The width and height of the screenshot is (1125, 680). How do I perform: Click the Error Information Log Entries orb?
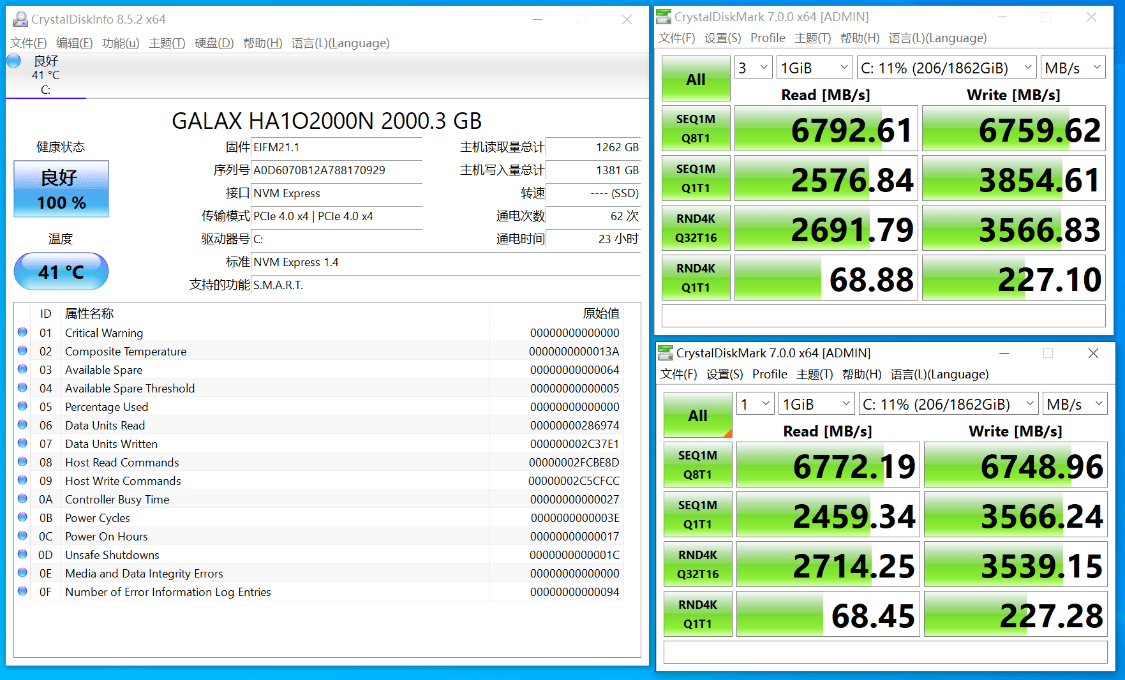point(23,592)
